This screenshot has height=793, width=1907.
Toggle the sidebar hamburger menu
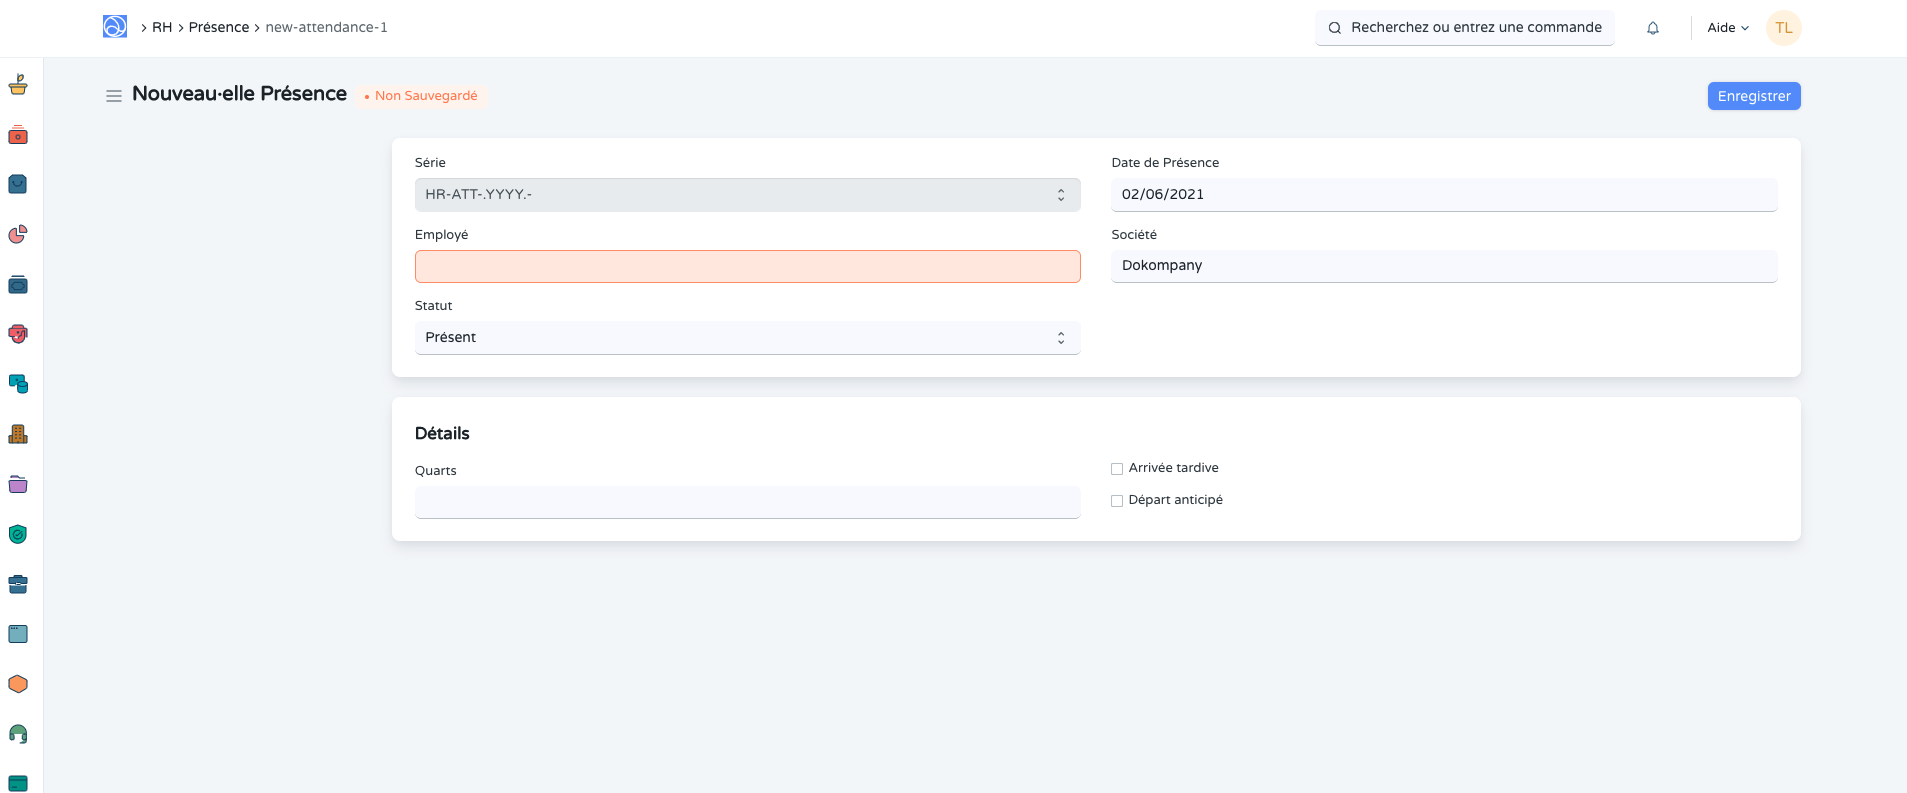[x=114, y=96]
